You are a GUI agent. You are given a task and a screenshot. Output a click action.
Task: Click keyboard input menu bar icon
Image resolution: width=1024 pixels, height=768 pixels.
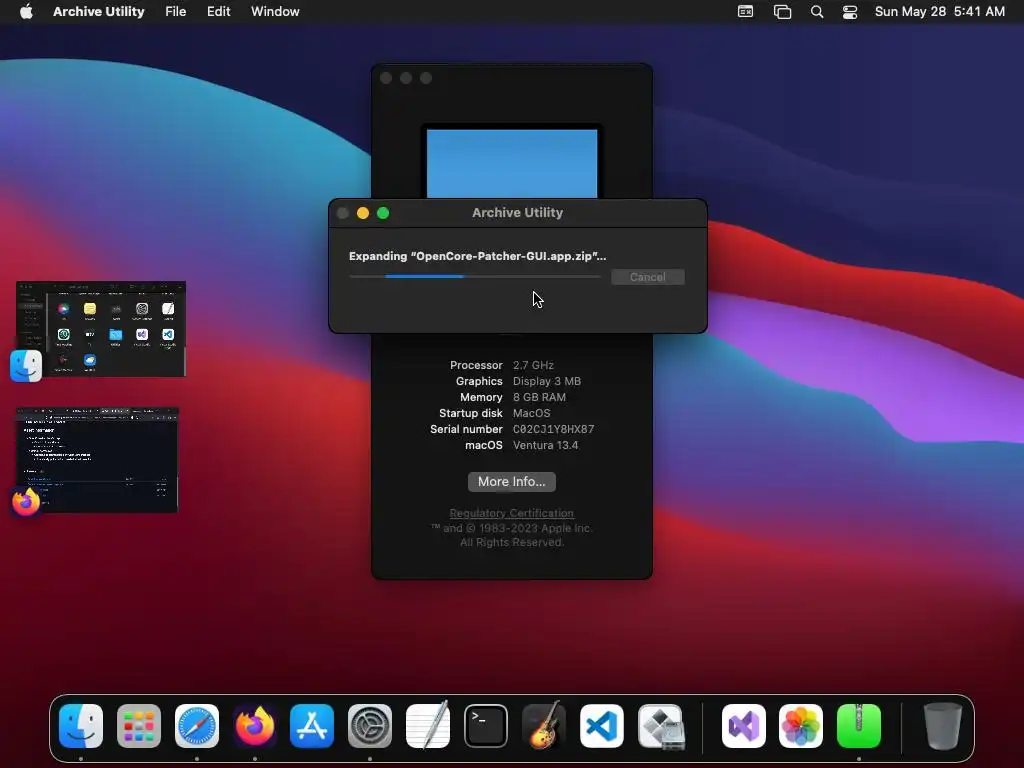coord(745,11)
